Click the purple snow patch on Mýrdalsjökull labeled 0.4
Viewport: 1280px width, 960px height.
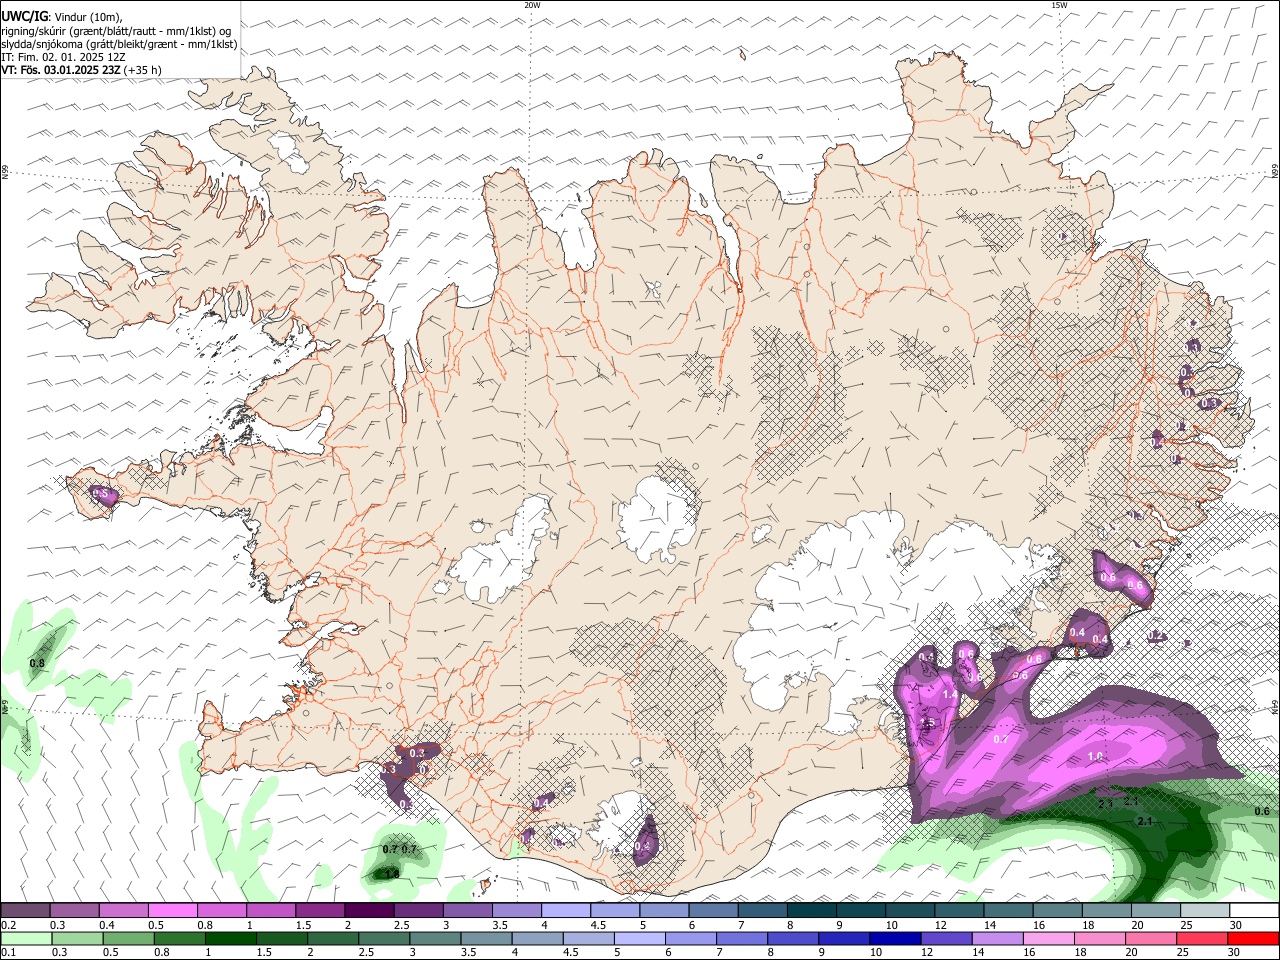coord(645,840)
